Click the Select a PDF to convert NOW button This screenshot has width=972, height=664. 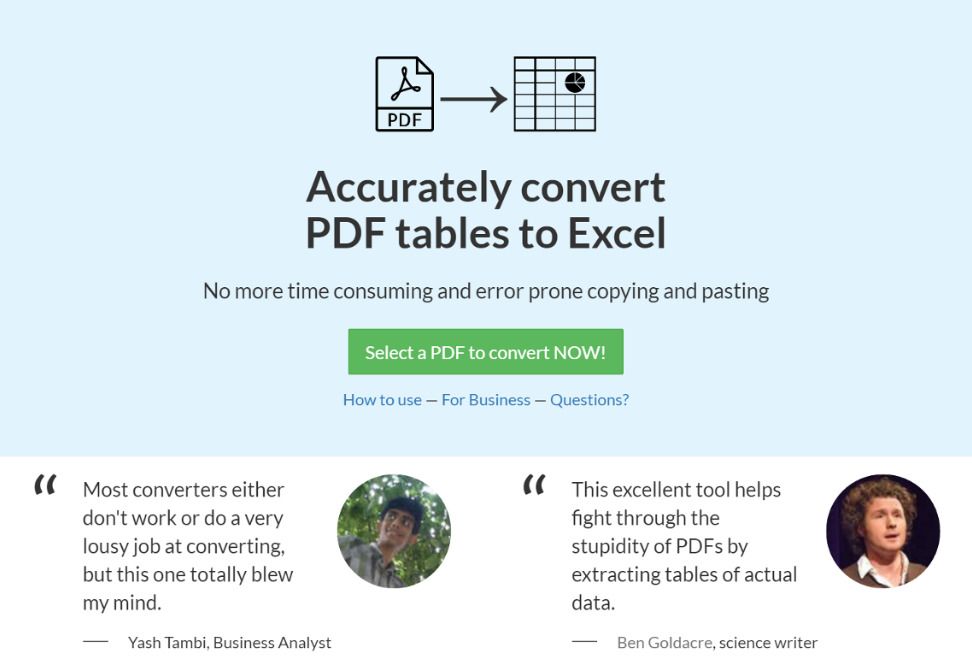point(485,351)
